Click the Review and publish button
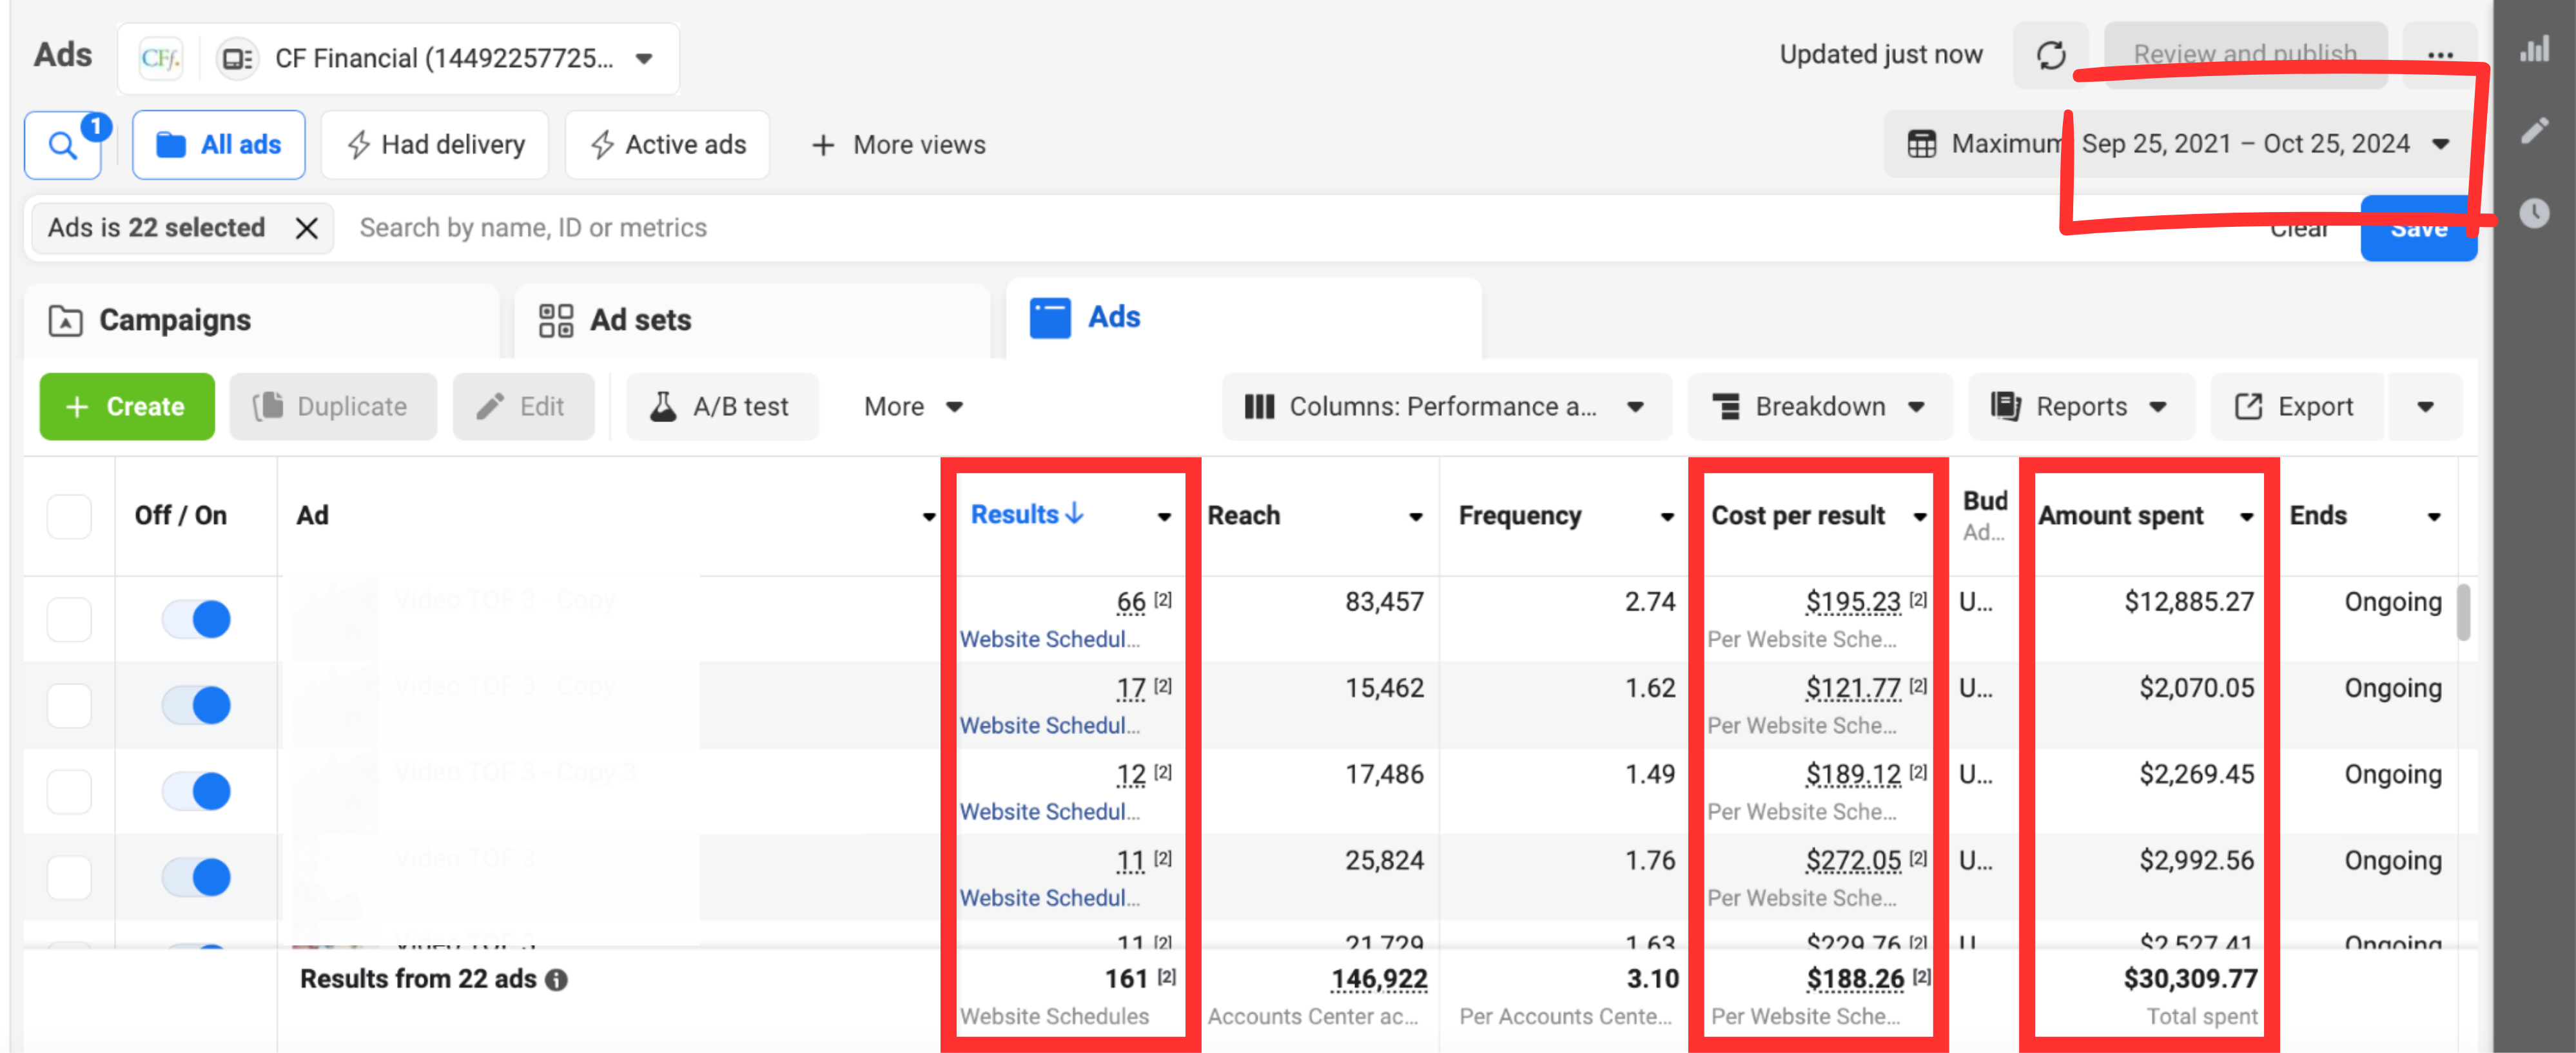2576x1053 pixels. coord(2245,55)
